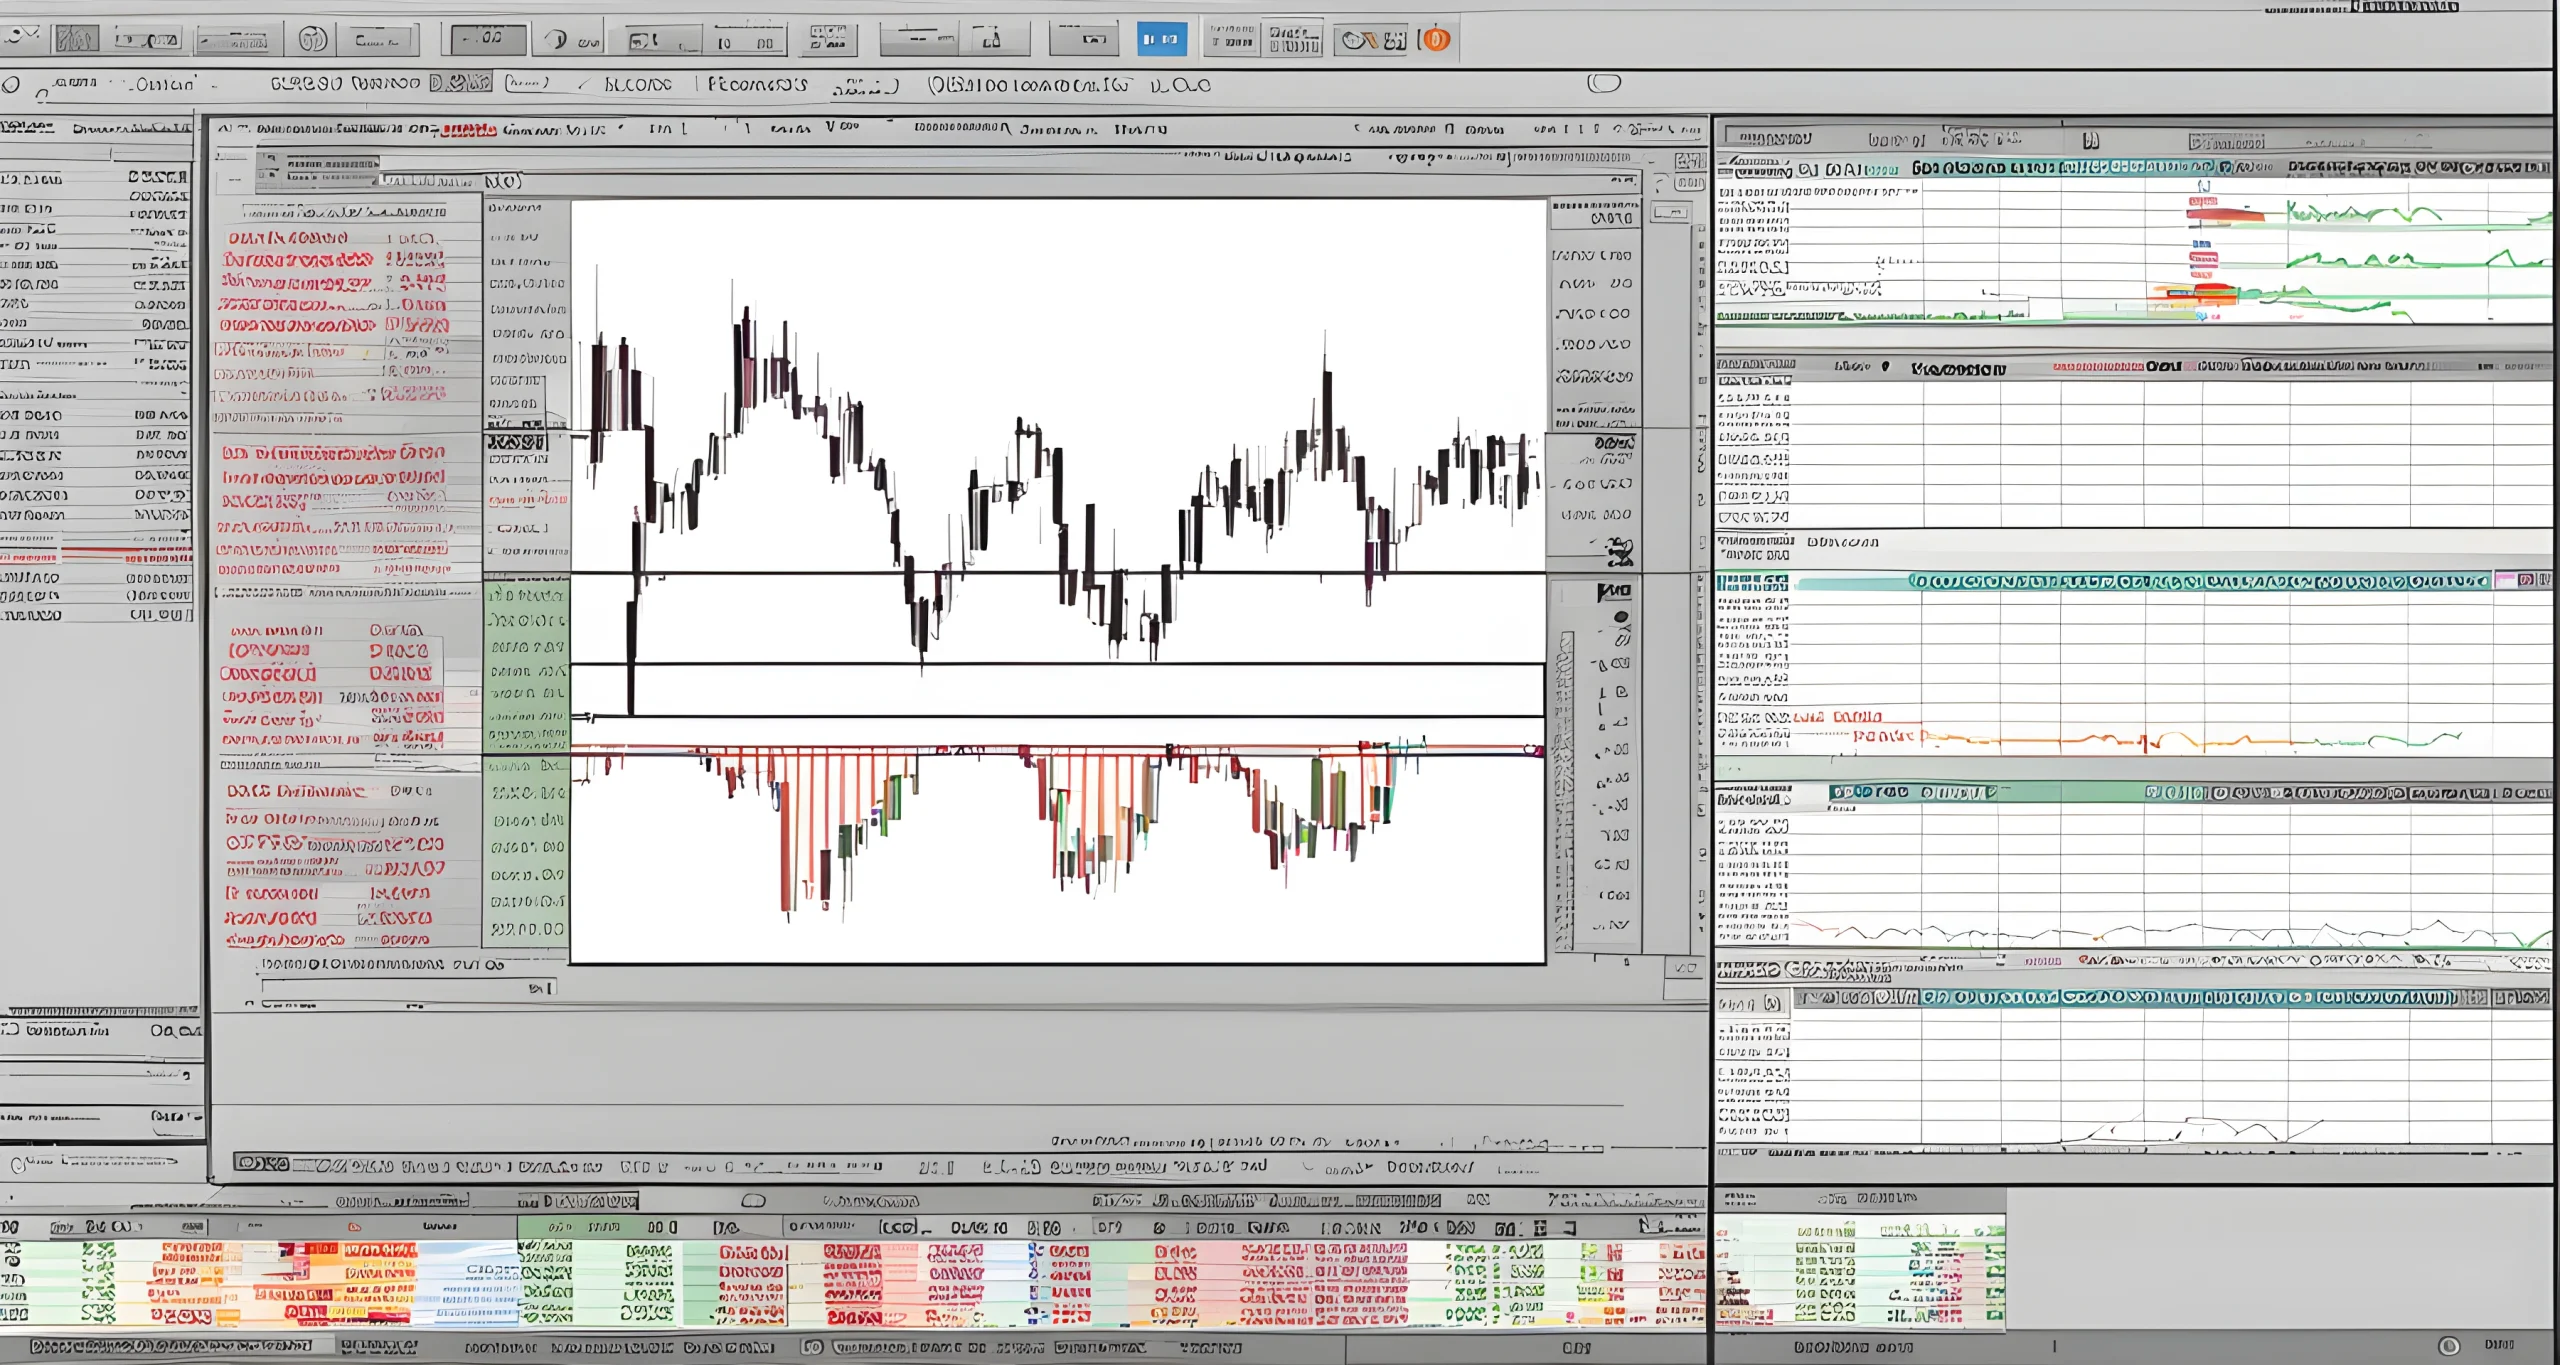Click the top small box icon above the chart's right corner

1690,161
